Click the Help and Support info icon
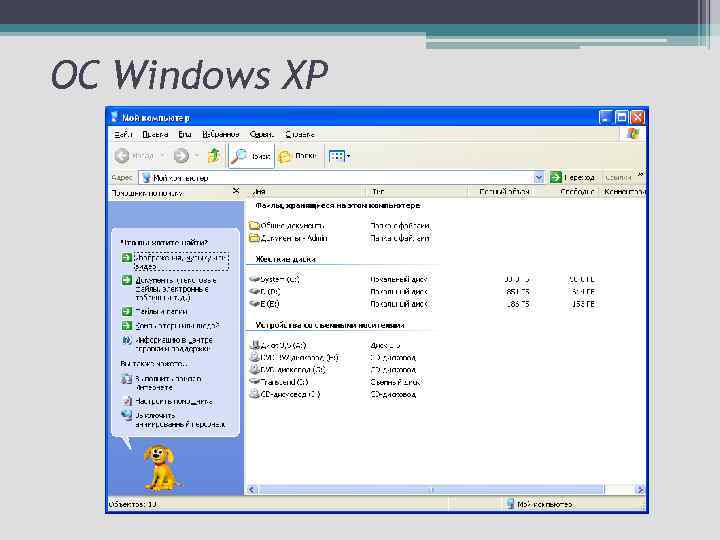The image size is (720, 540). pyautogui.click(x=127, y=340)
